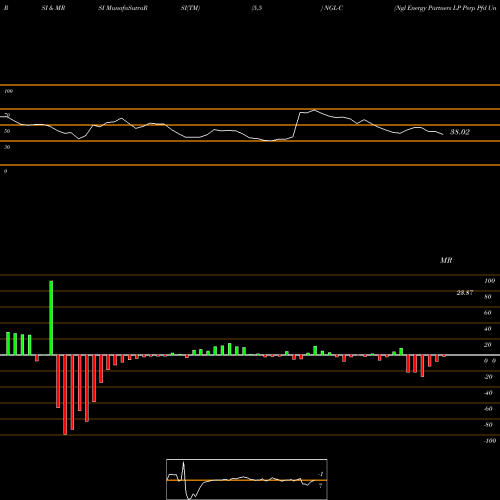Click 'Ngl Energy Partners LP Perp Pfd' title
500x500 pixels.
[x=445, y=8]
